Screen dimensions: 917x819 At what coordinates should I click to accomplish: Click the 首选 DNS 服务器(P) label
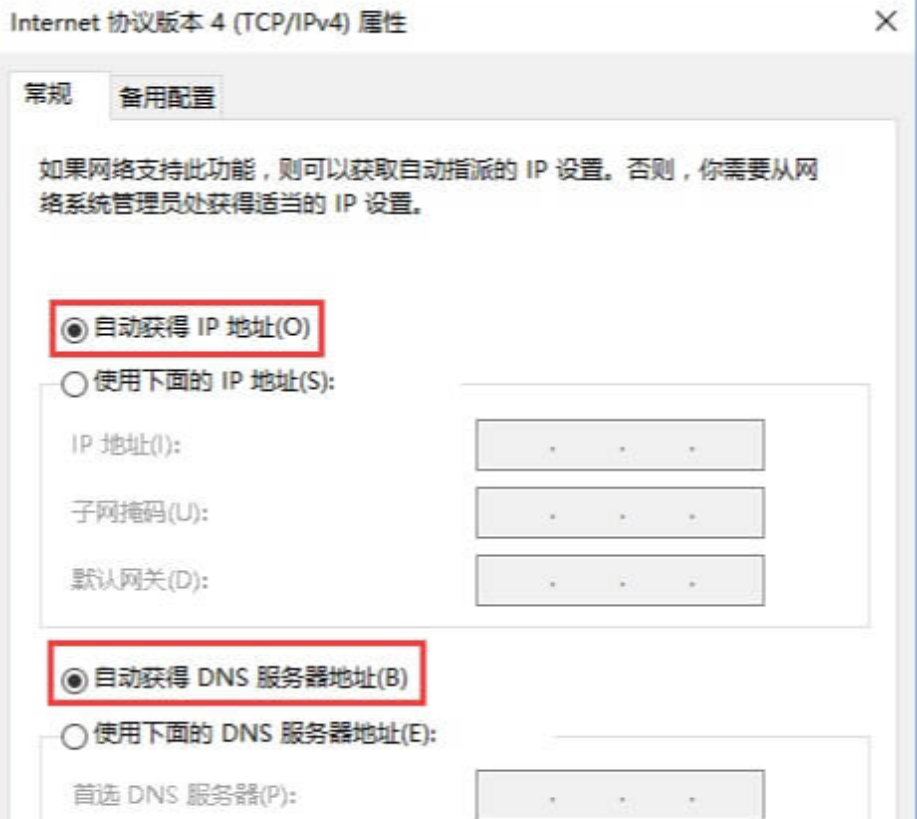[184, 795]
